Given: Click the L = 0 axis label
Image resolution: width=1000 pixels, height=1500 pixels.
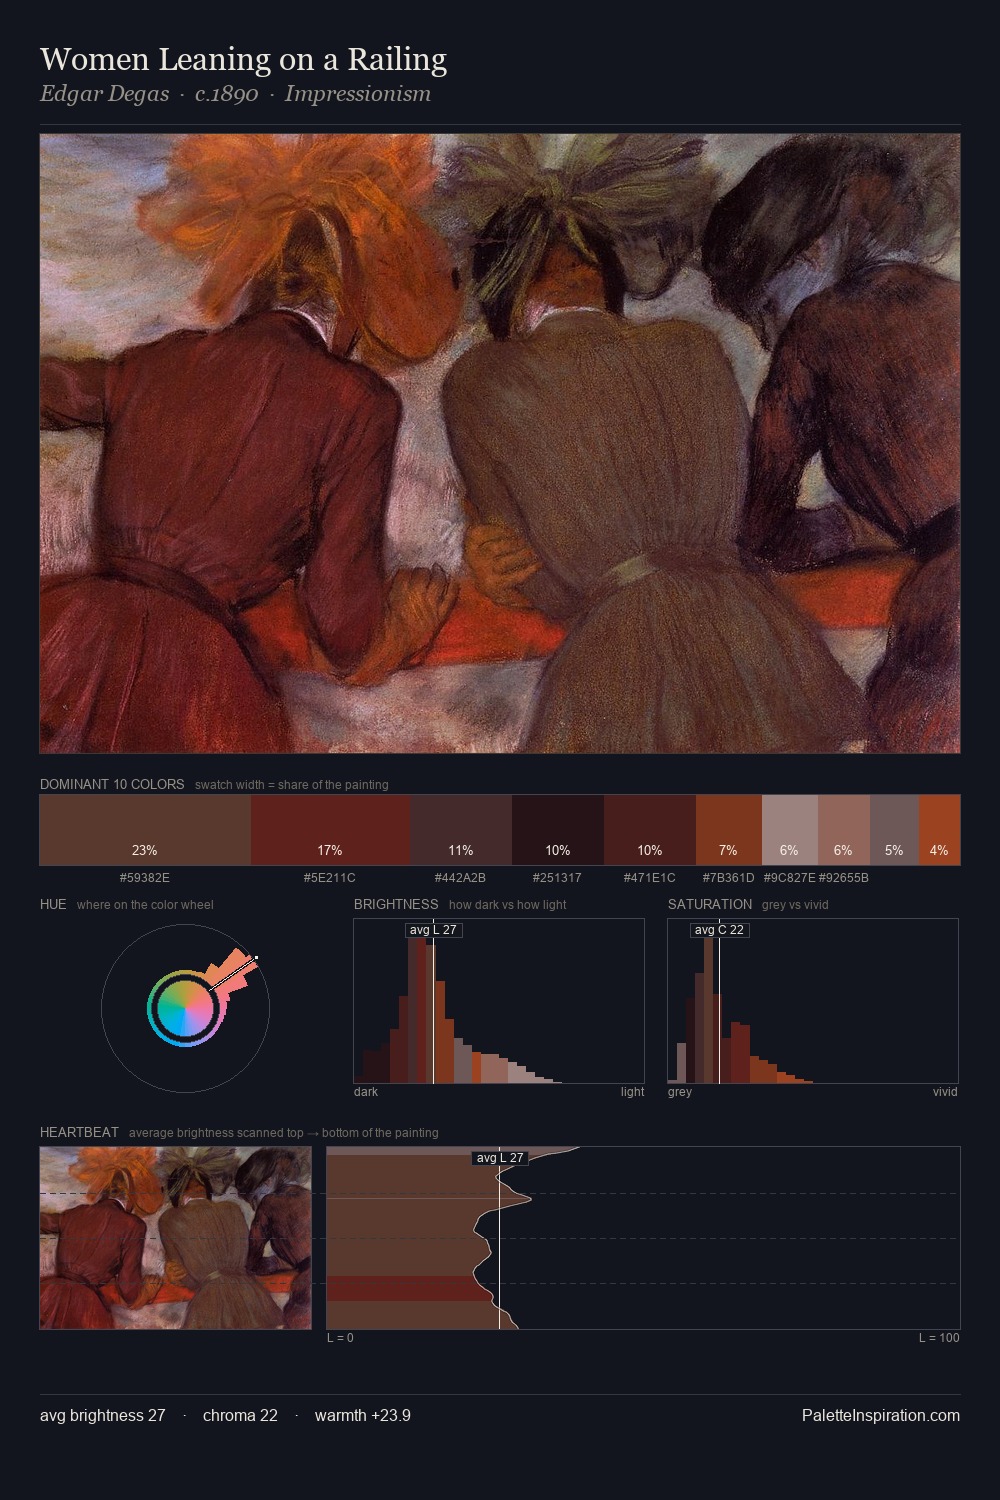Looking at the screenshot, I should tap(340, 1338).
